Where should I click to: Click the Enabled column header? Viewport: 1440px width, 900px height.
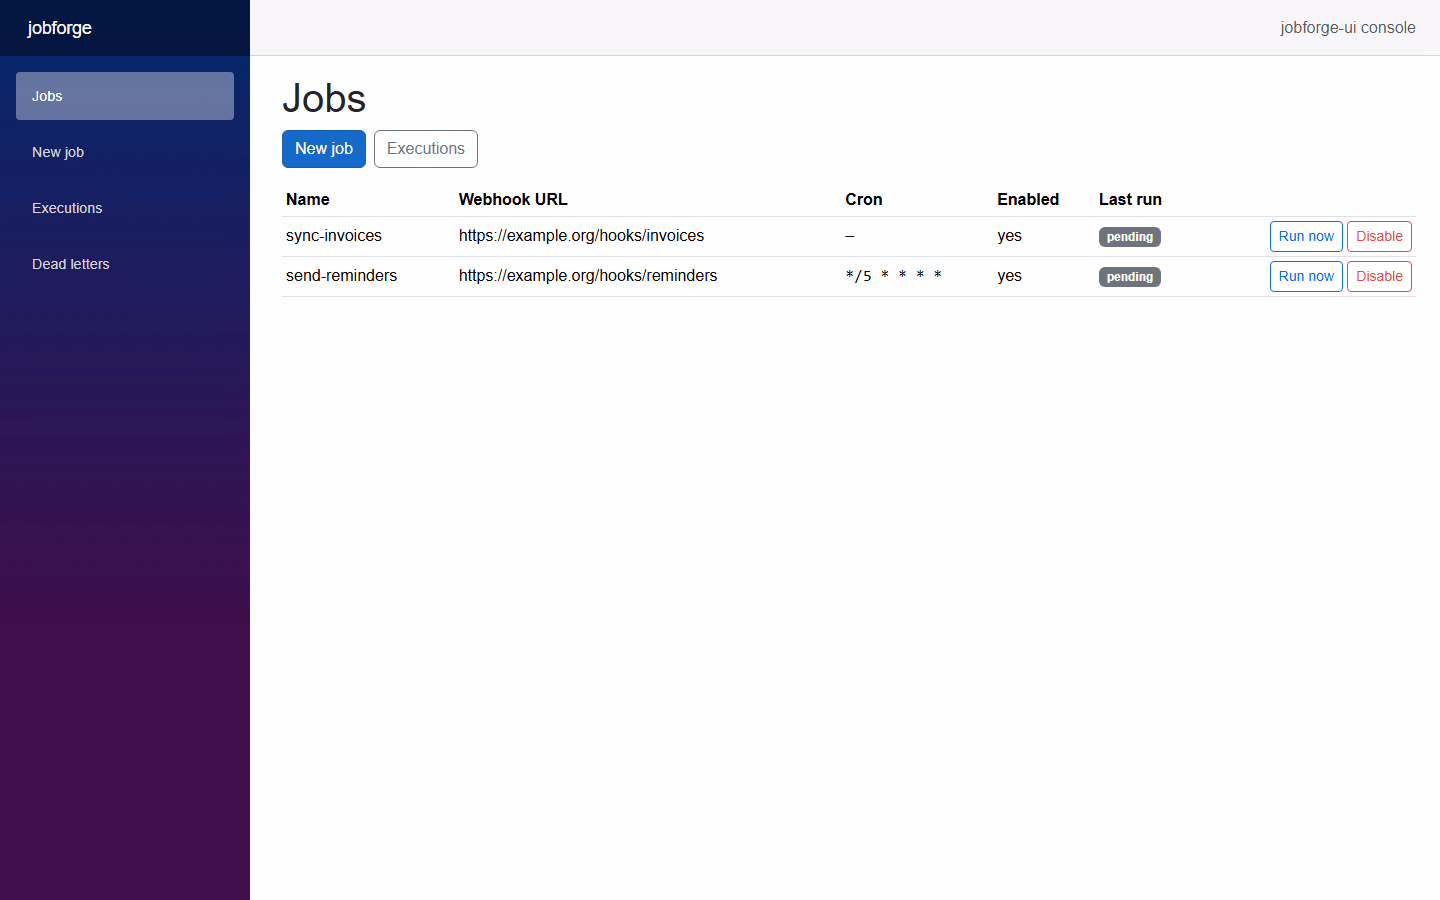tap(1028, 199)
